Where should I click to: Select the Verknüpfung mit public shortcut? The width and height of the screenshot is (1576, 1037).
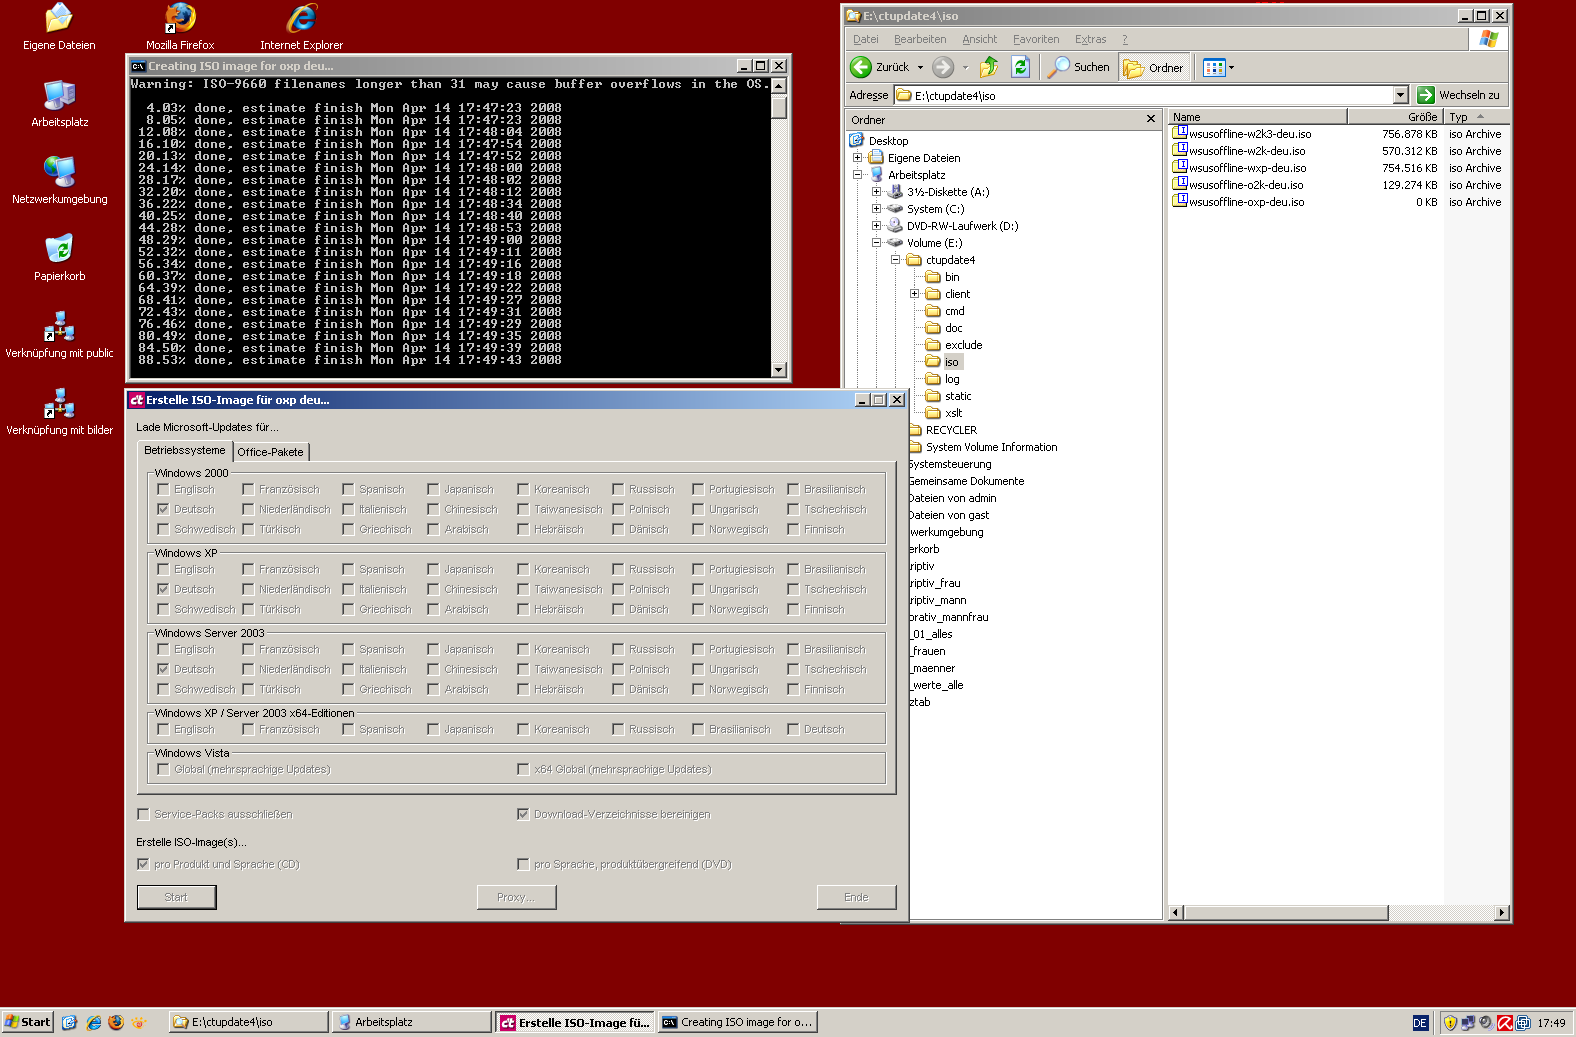coord(59,335)
